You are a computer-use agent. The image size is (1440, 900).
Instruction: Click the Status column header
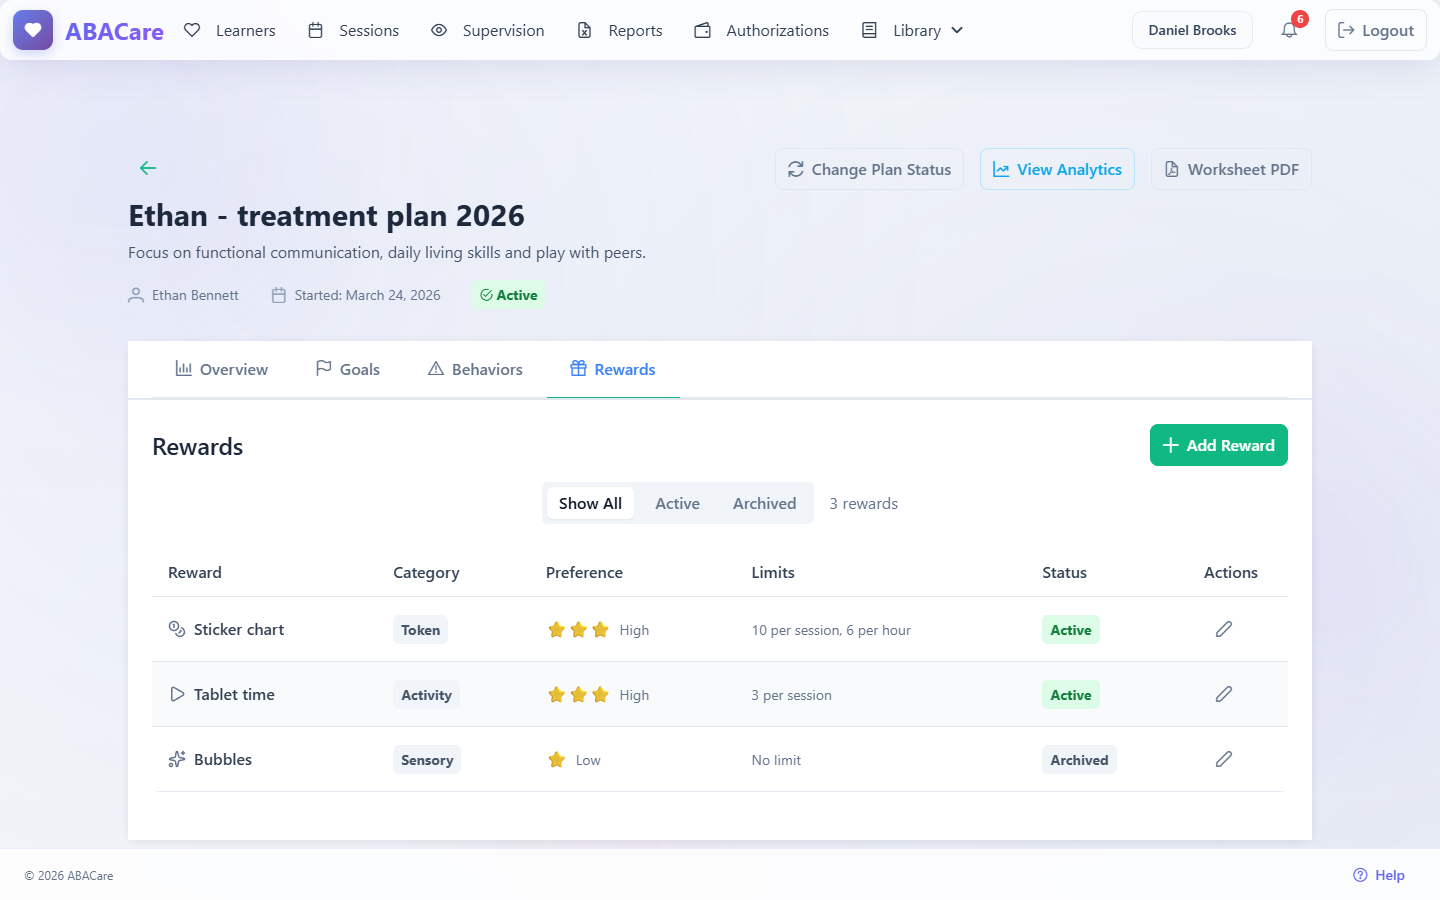(x=1064, y=572)
